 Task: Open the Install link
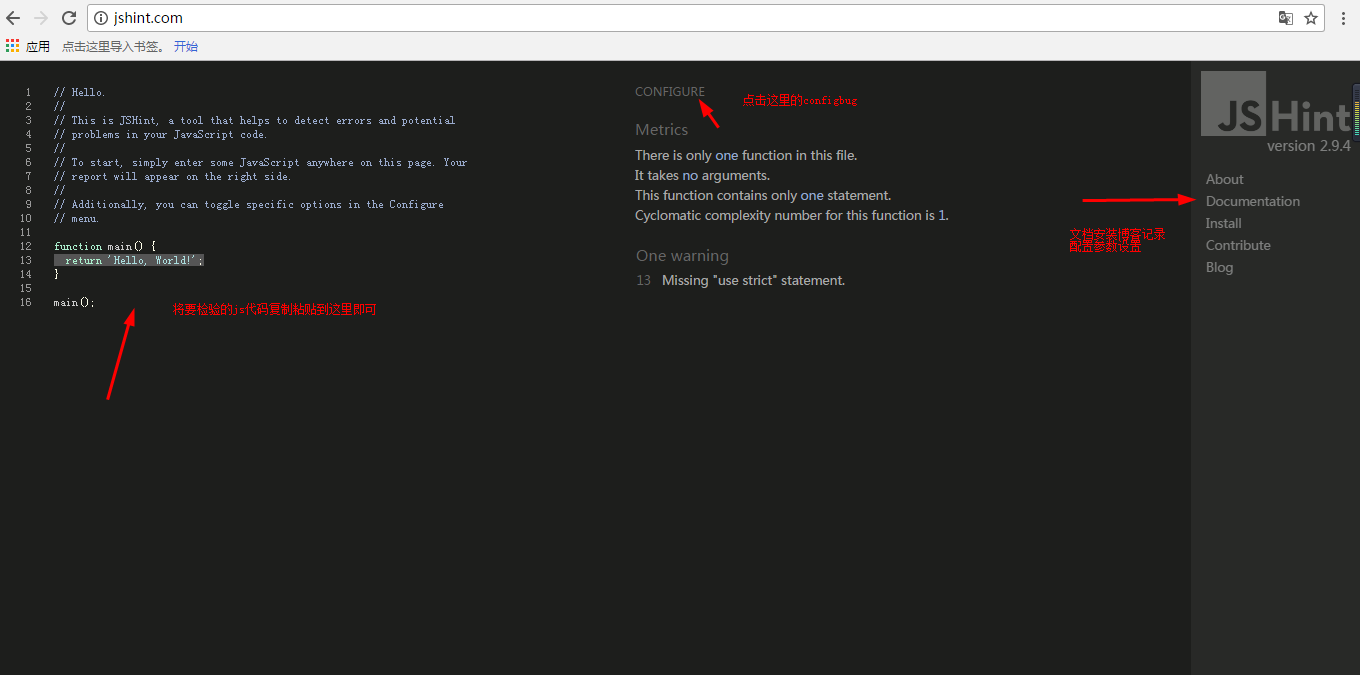pos(1224,223)
